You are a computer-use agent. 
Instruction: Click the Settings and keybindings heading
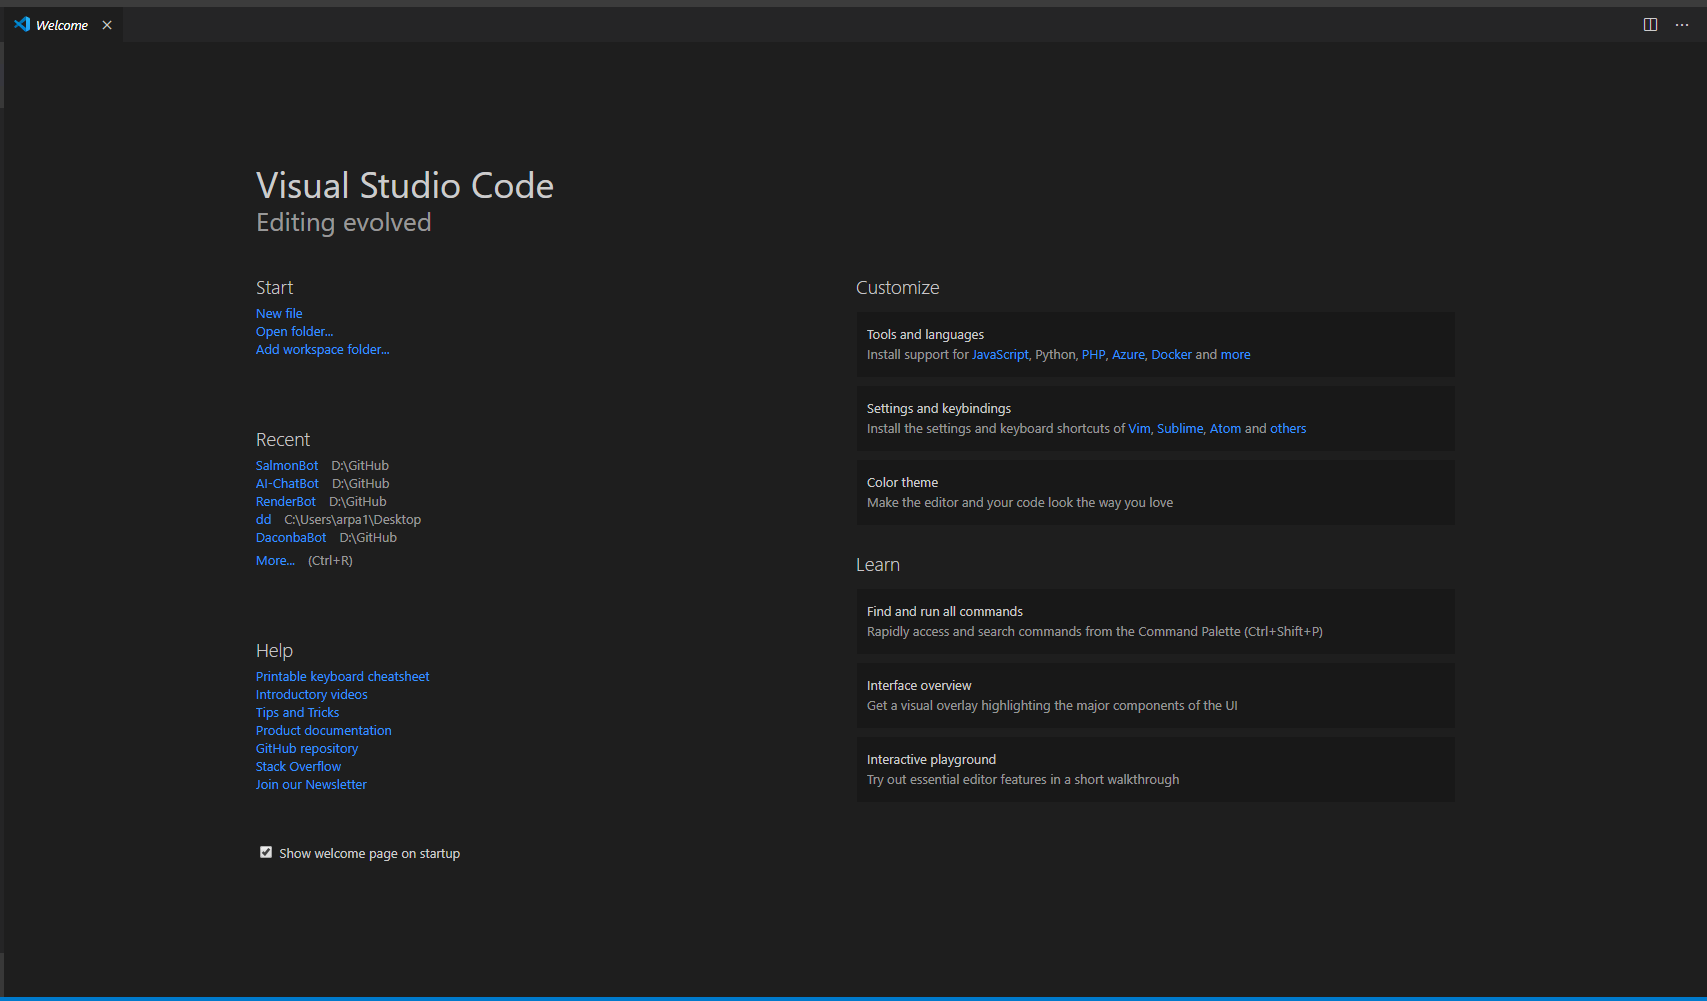[x=938, y=408]
